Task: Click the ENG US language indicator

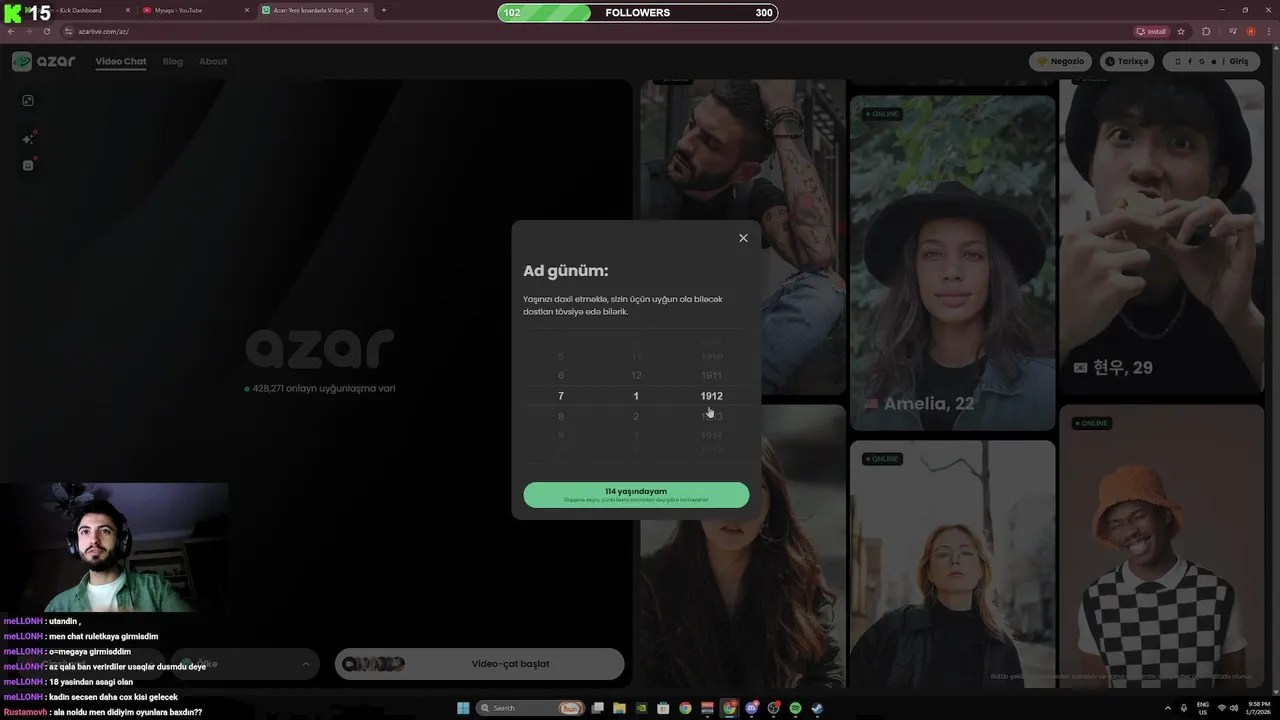Action: point(1203,708)
